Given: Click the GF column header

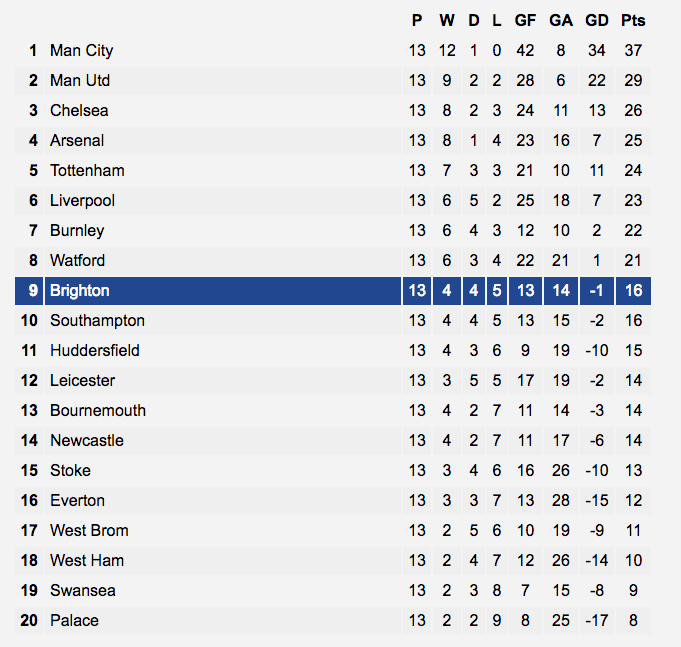Looking at the screenshot, I should point(525,20).
